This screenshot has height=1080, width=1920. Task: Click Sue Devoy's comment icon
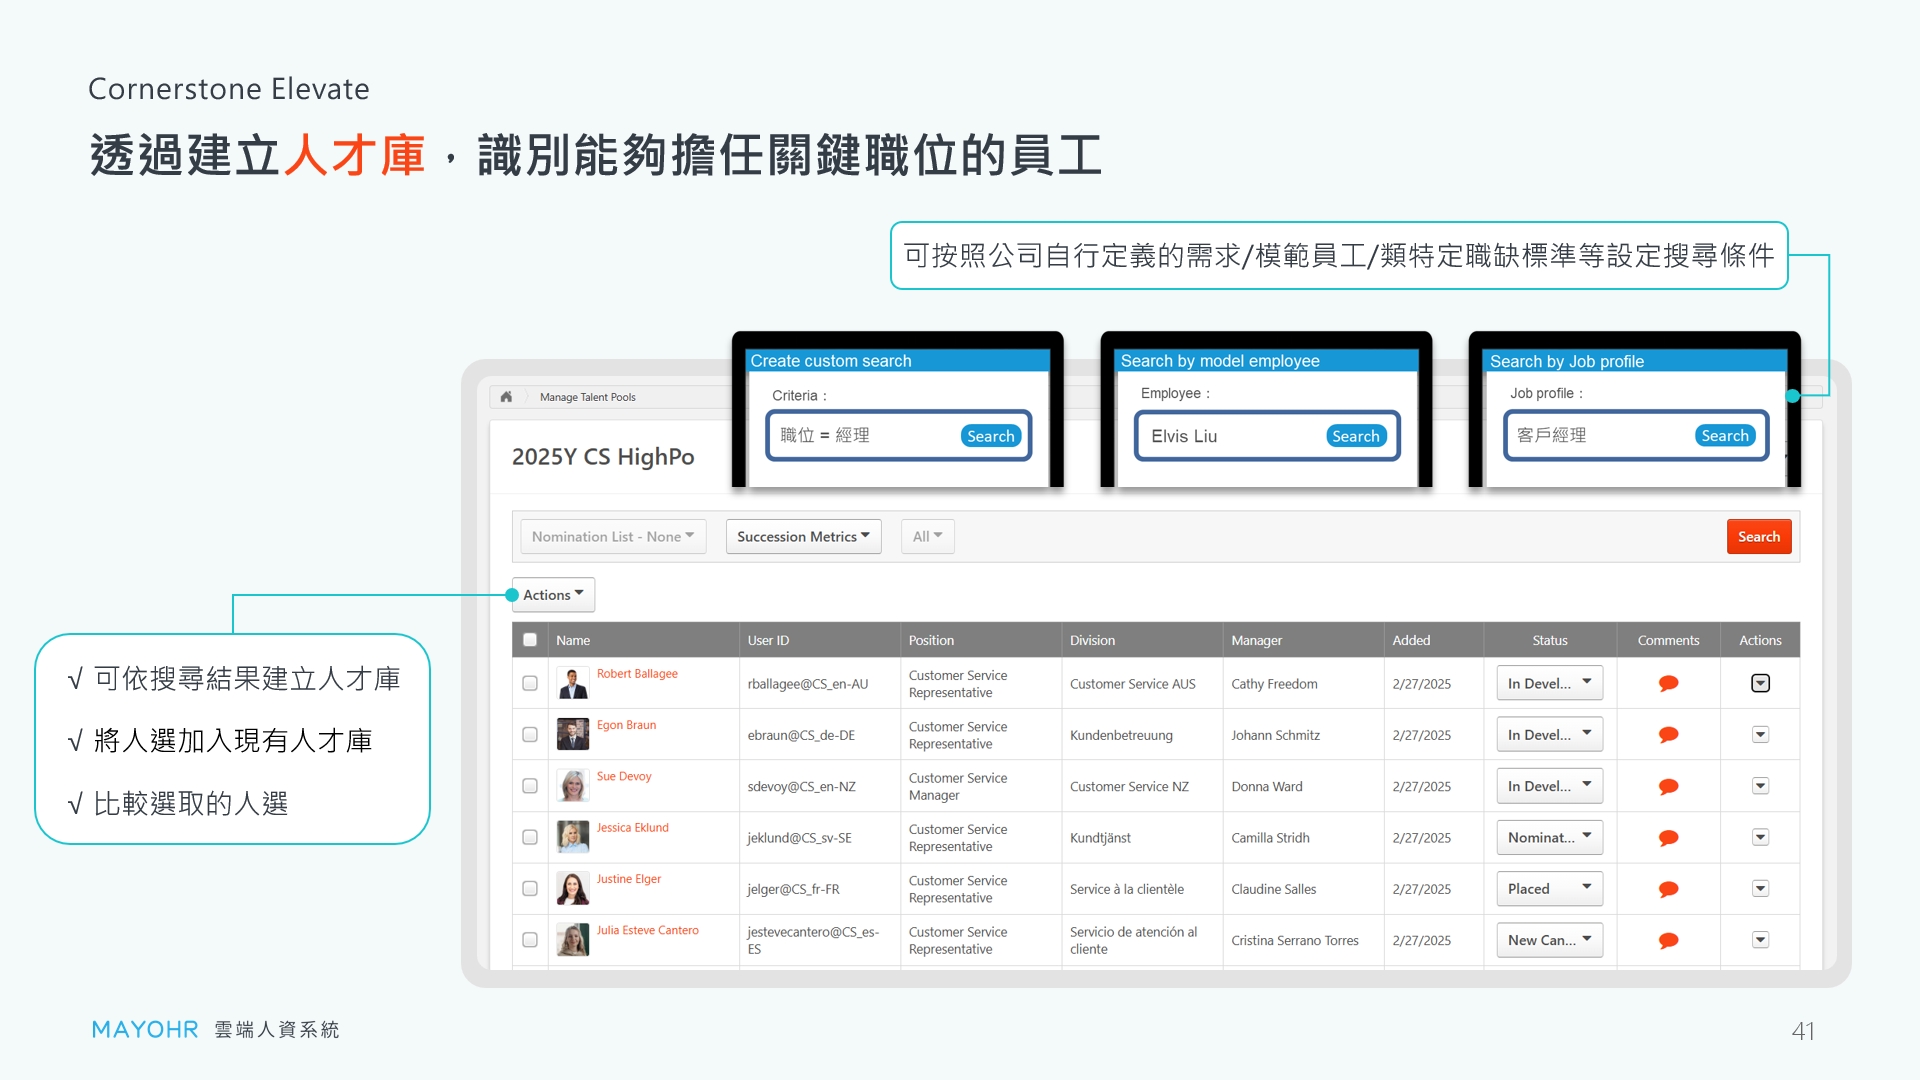pyautogui.click(x=1668, y=787)
